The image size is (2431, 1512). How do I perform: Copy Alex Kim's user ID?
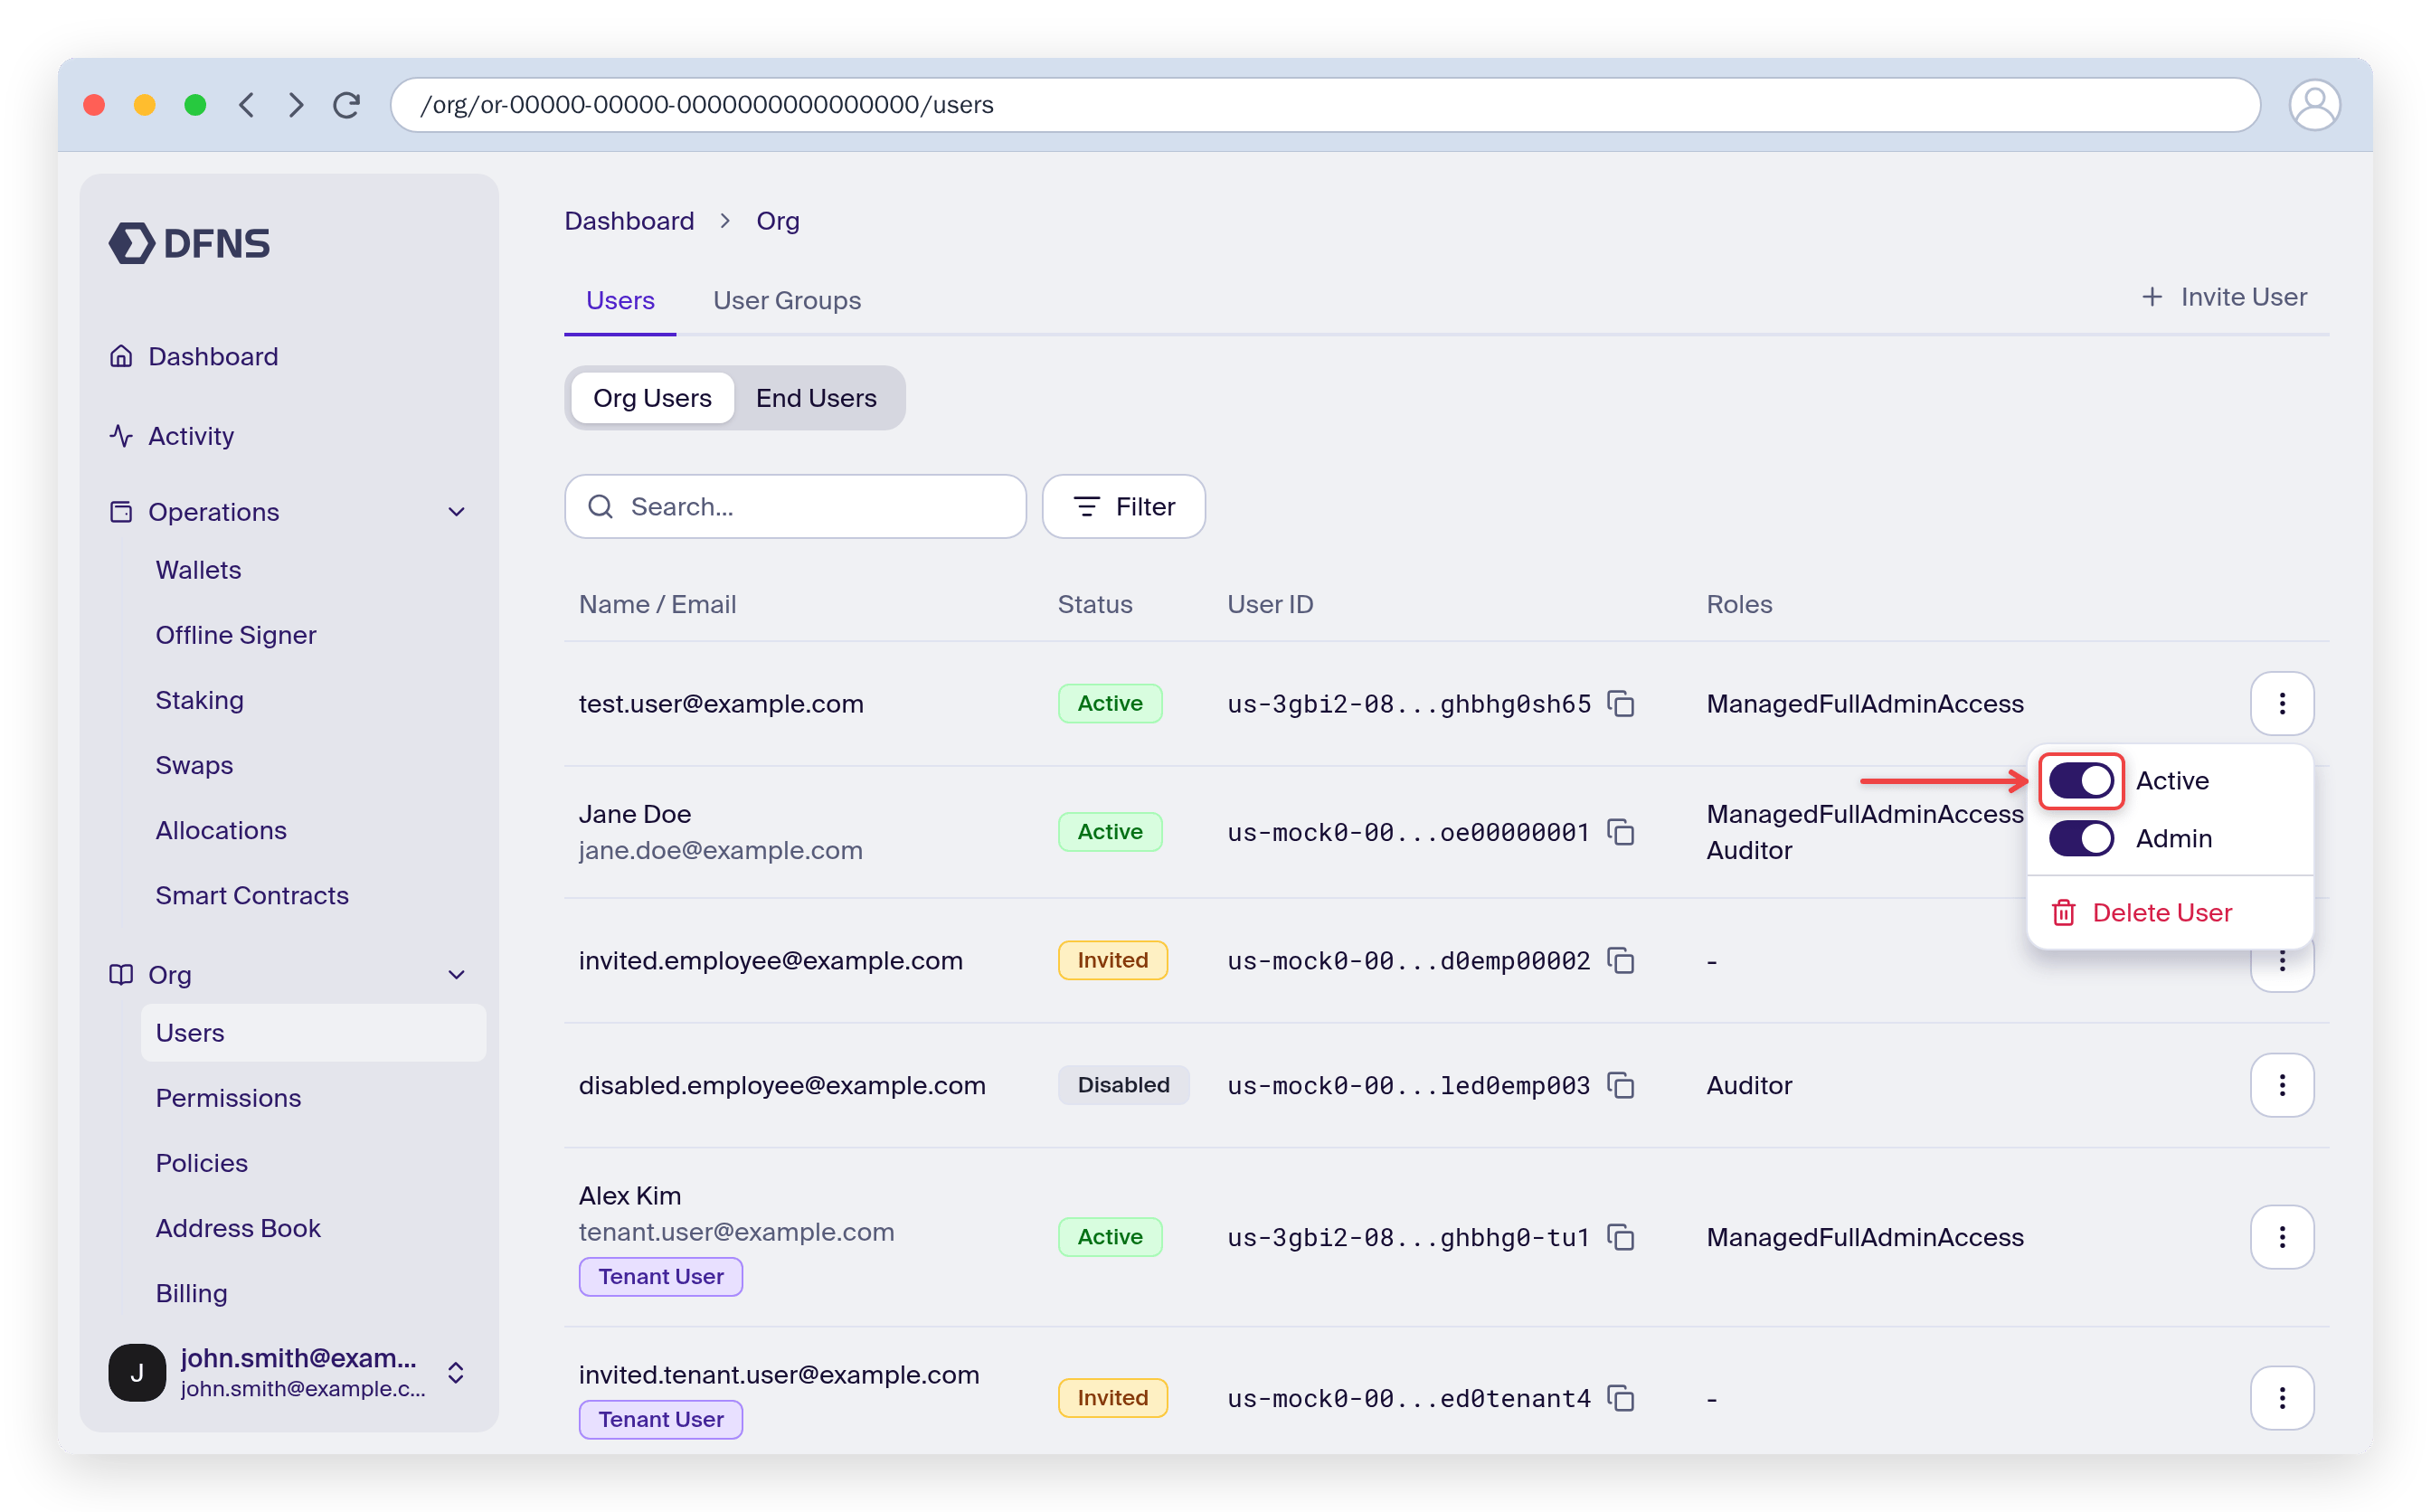(1620, 1238)
